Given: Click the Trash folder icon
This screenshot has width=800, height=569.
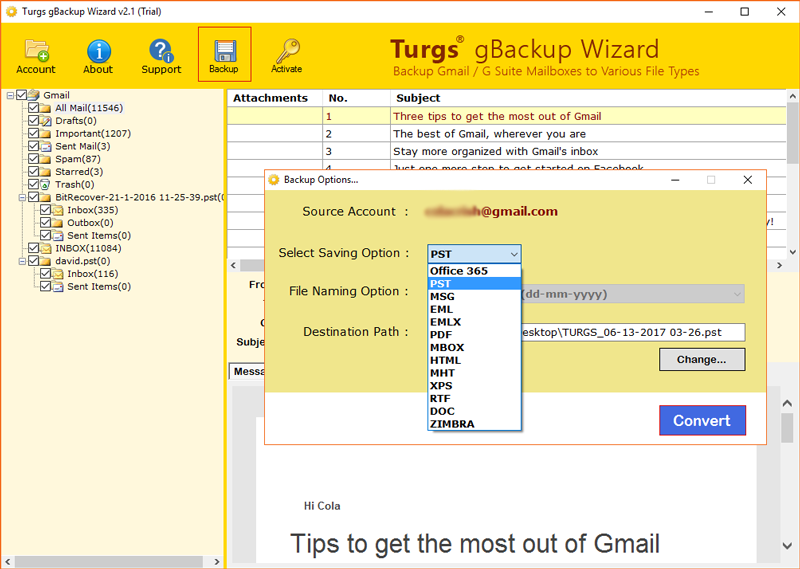Looking at the screenshot, I should (45, 184).
